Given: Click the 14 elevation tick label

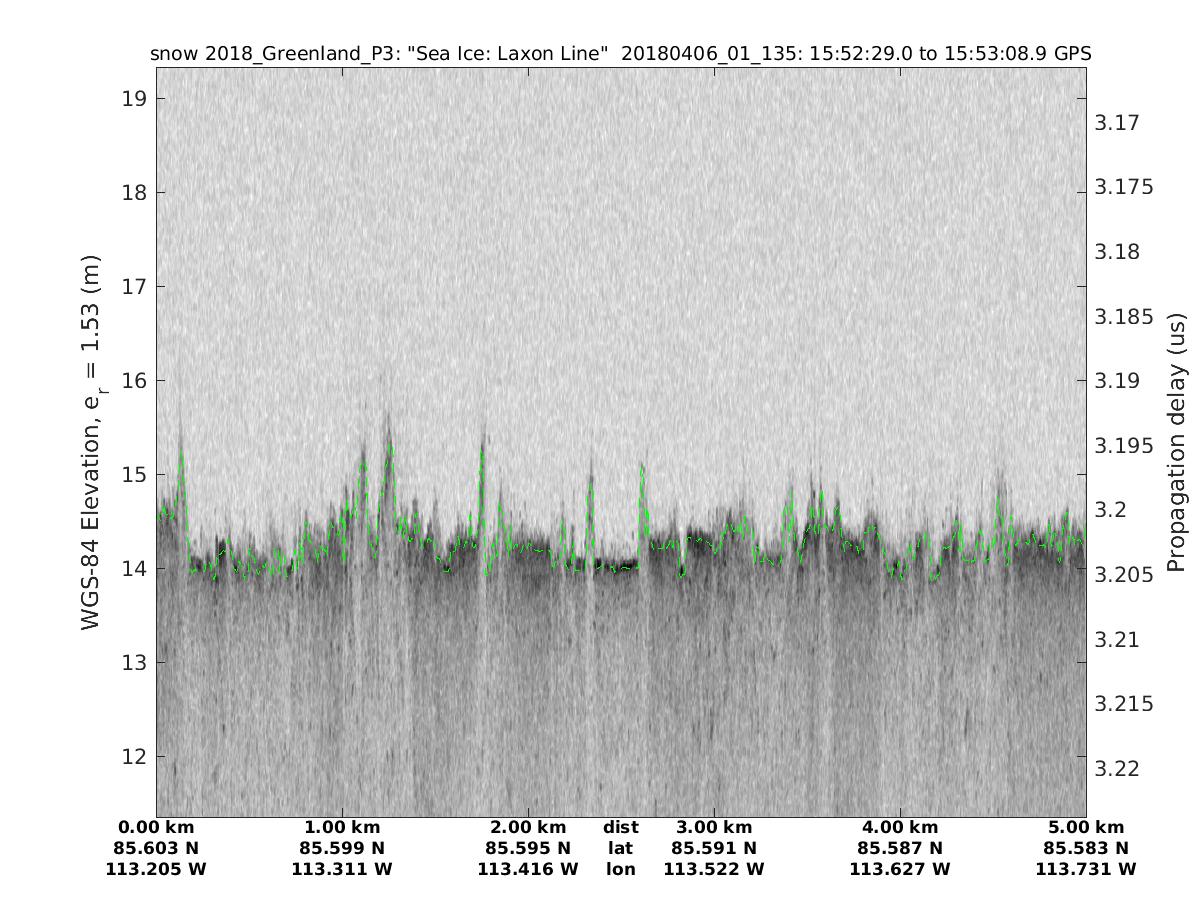Looking at the screenshot, I should pos(135,569).
